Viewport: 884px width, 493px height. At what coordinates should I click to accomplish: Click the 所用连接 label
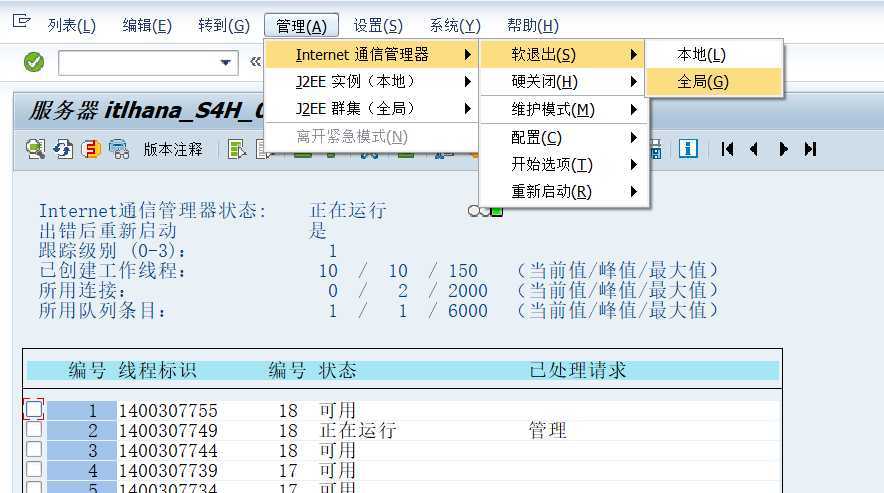pos(82,290)
